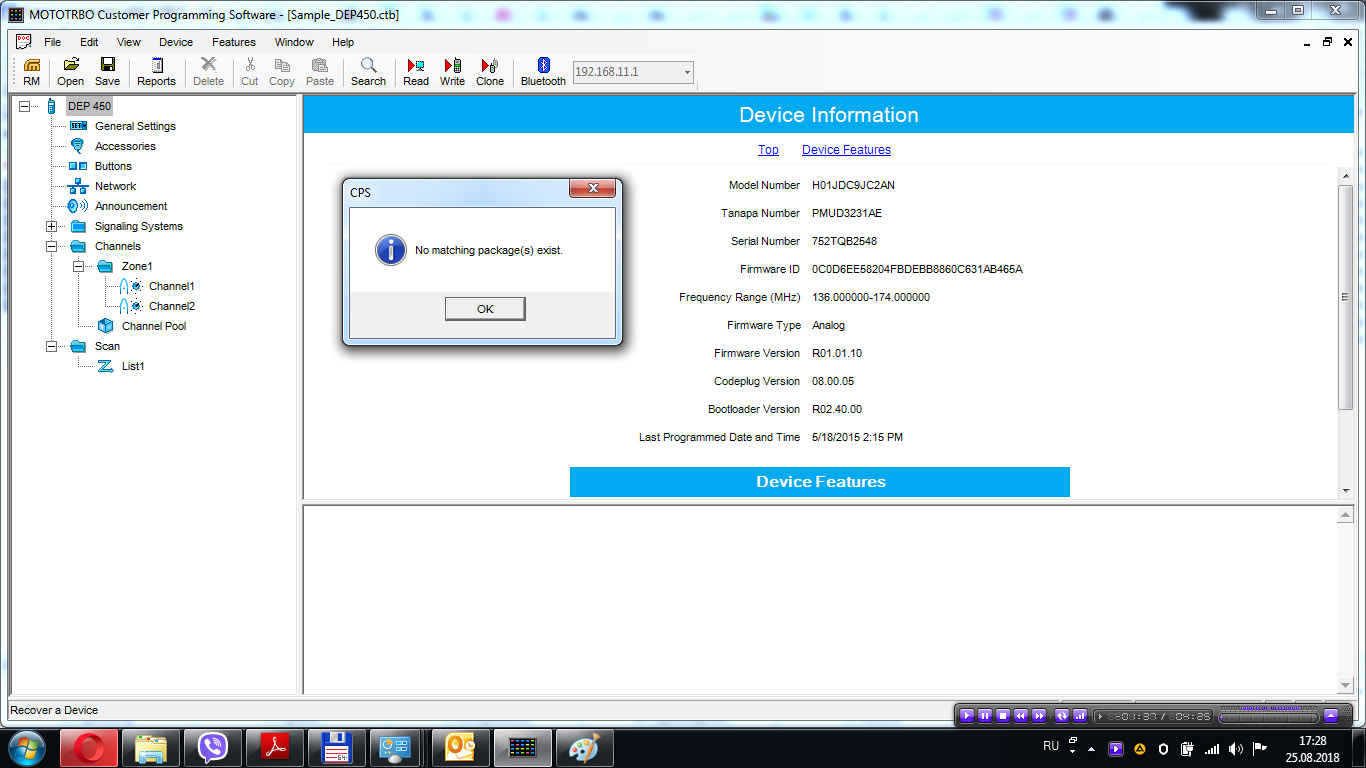Open the RM radio management tool
The width and height of the screenshot is (1366, 768).
[31, 72]
